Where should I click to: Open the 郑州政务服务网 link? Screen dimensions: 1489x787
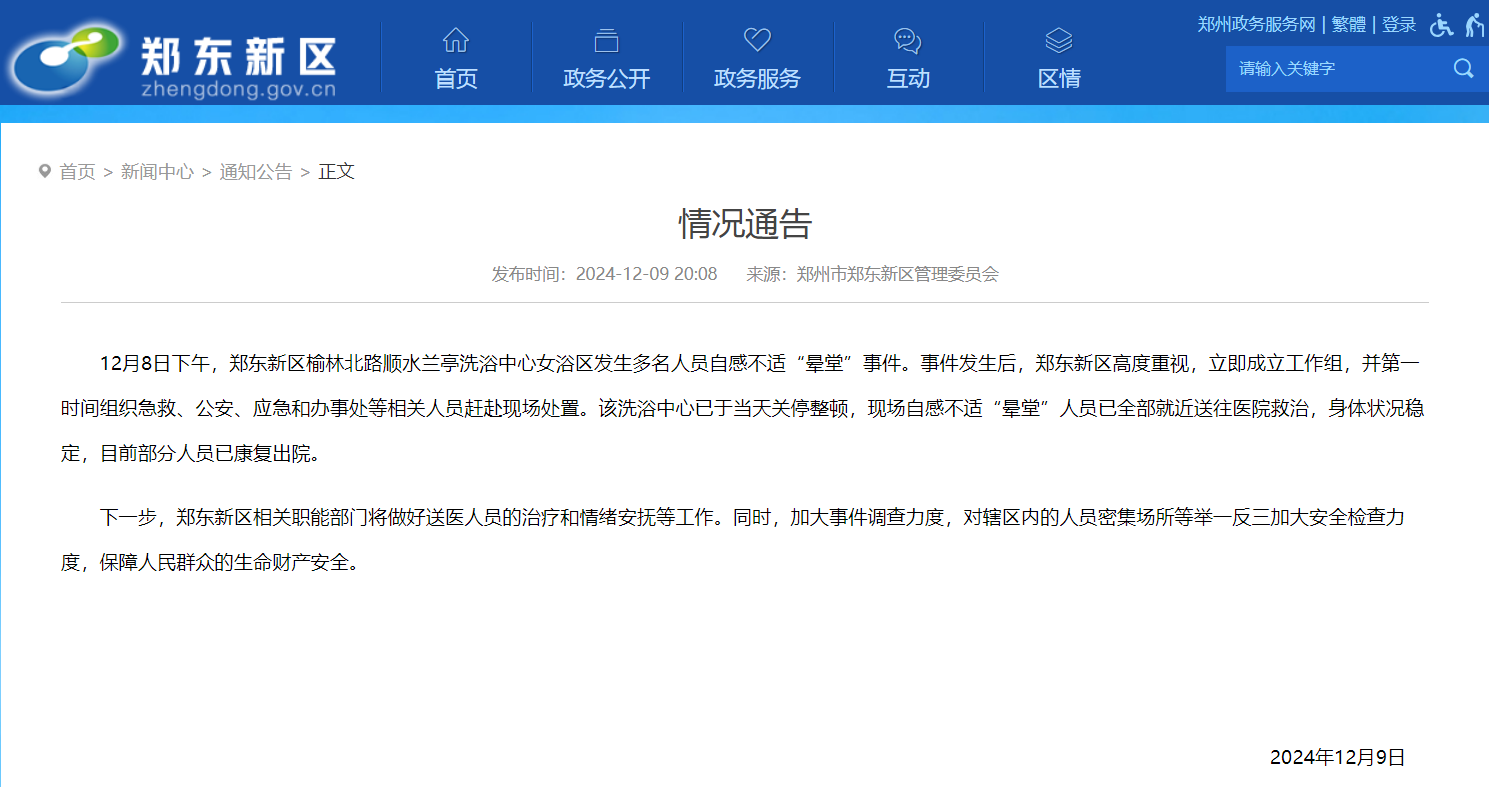pos(1256,25)
